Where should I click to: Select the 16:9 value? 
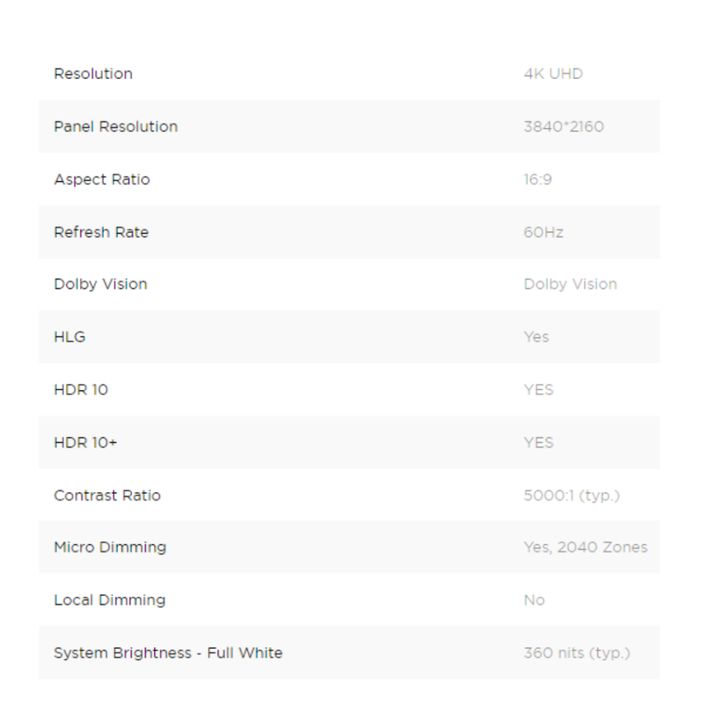(537, 180)
